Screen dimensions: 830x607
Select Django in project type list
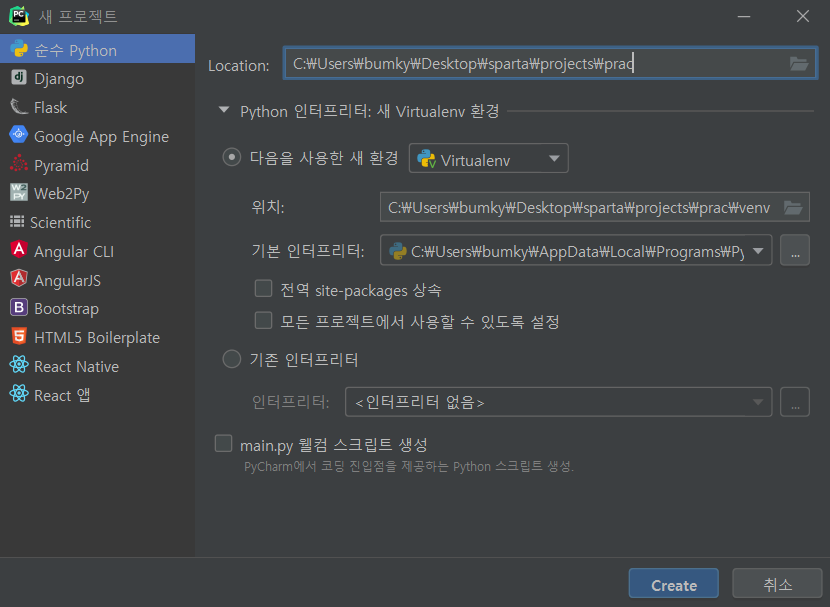click(x=59, y=78)
